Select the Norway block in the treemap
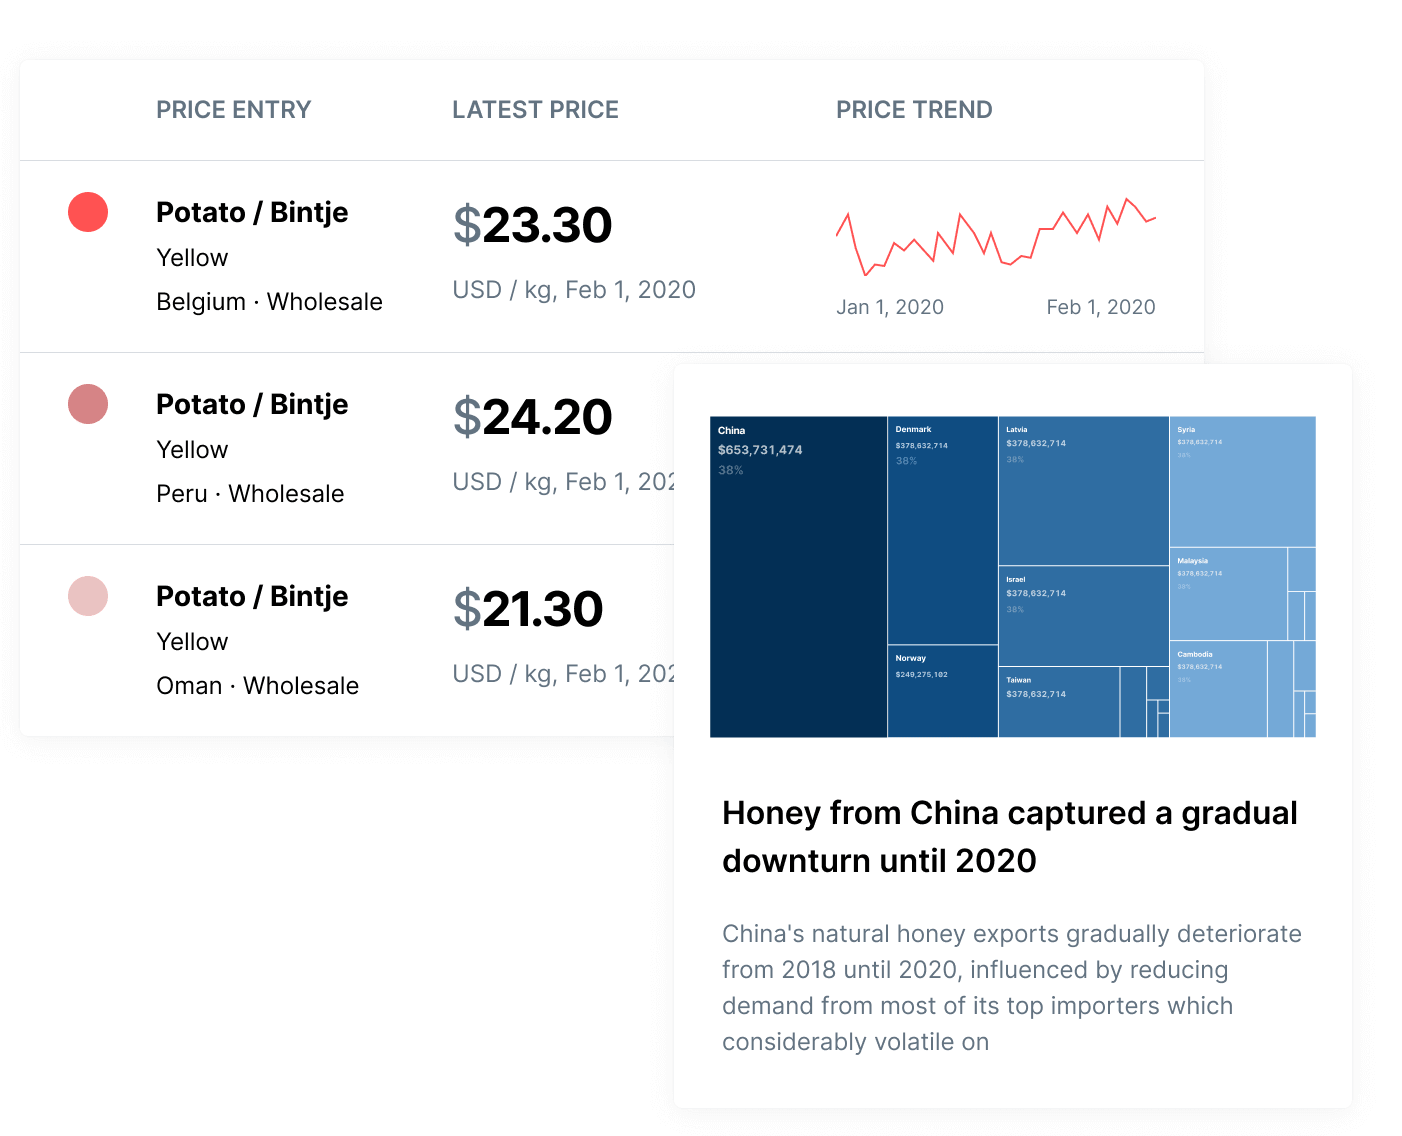The height and width of the screenshot is (1136, 1402). click(942, 691)
